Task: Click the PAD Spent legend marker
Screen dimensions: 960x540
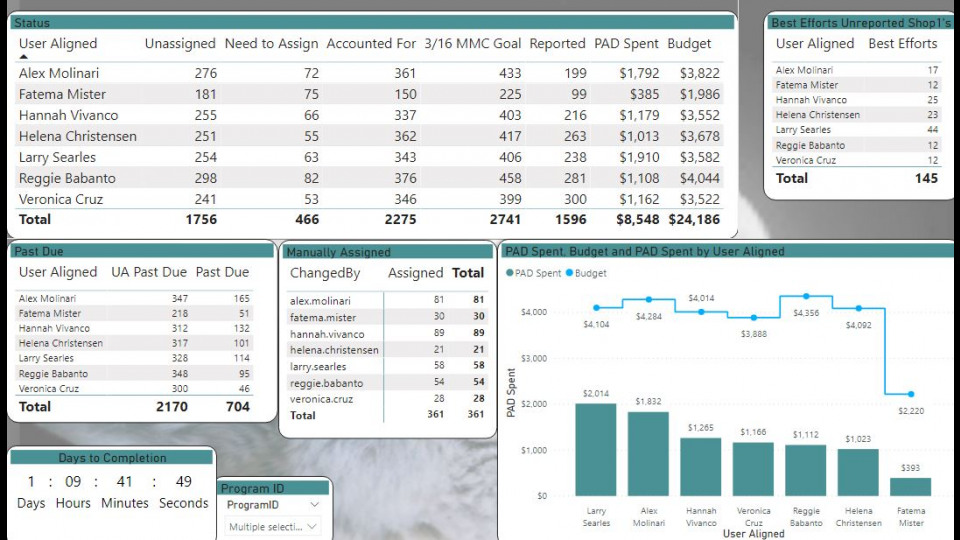Action: tap(511, 273)
